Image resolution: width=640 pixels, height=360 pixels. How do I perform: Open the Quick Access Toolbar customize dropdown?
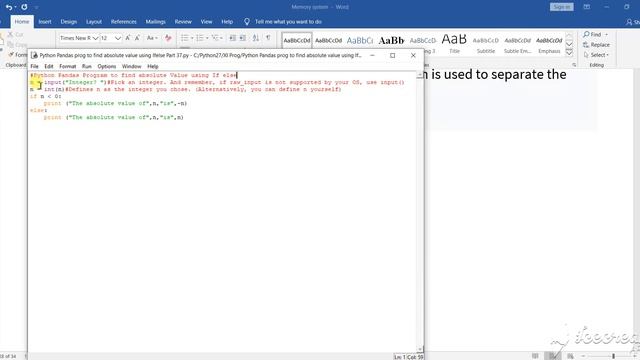click(36, 7)
